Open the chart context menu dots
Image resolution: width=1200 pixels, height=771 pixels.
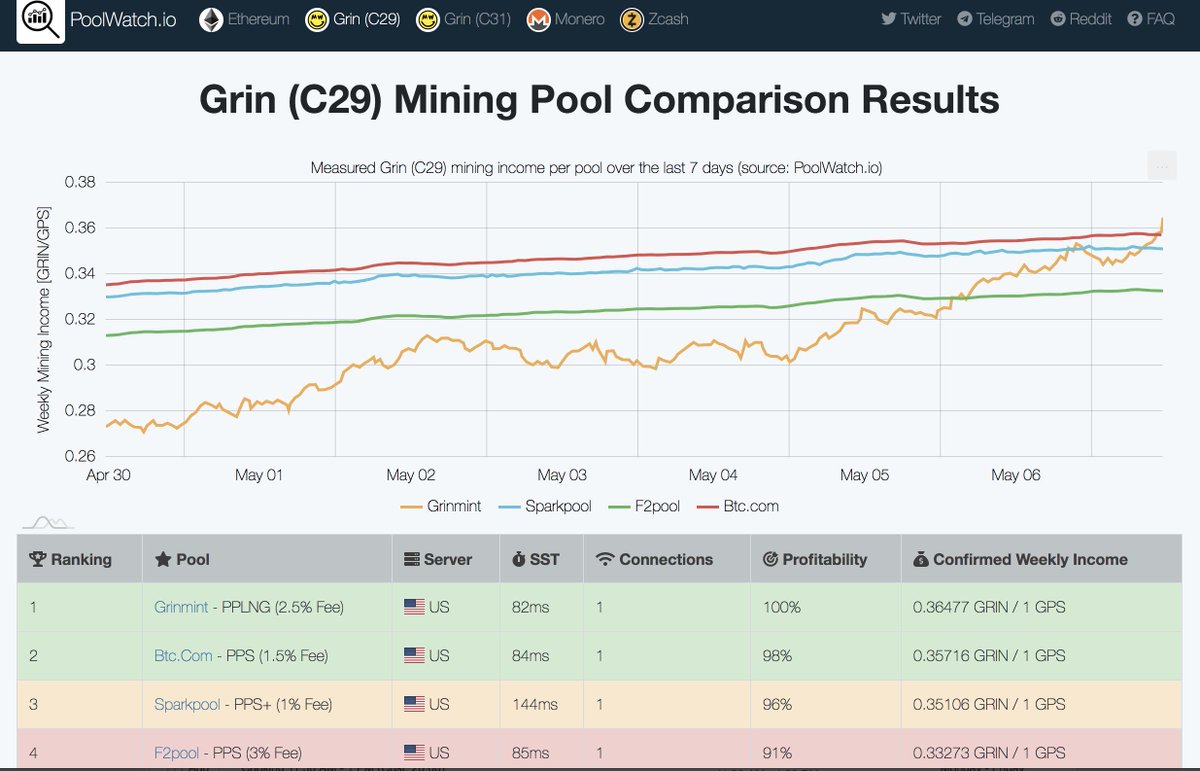1161,166
